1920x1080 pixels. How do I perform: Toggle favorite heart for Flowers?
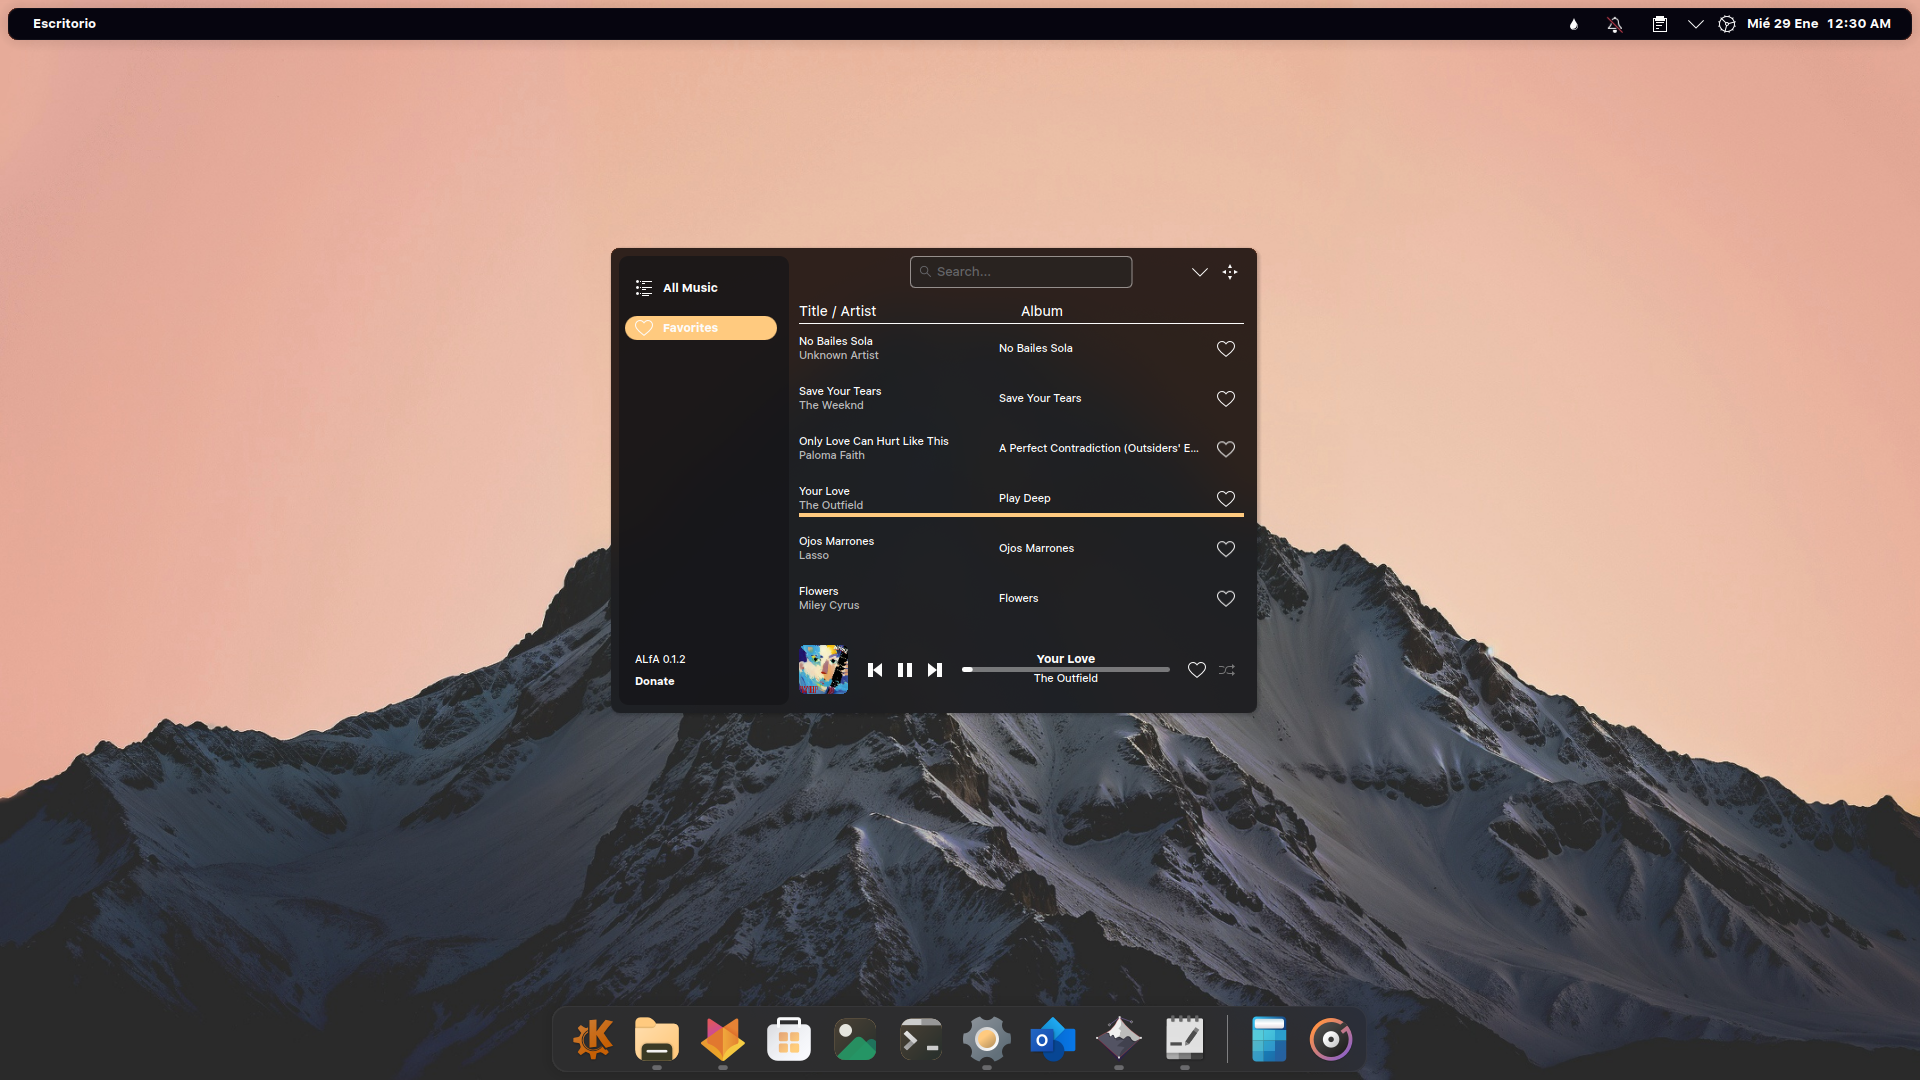point(1226,599)
